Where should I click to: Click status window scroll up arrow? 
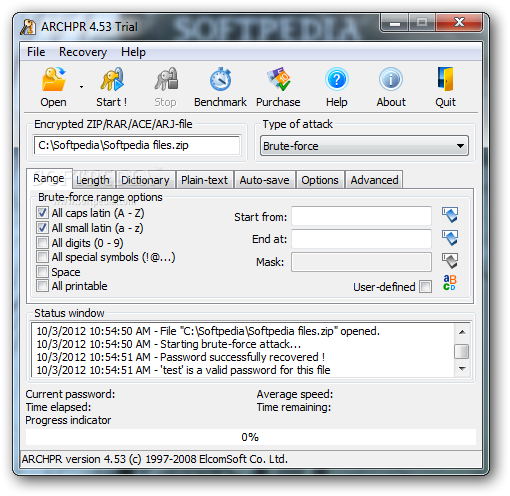coord(462,332)
